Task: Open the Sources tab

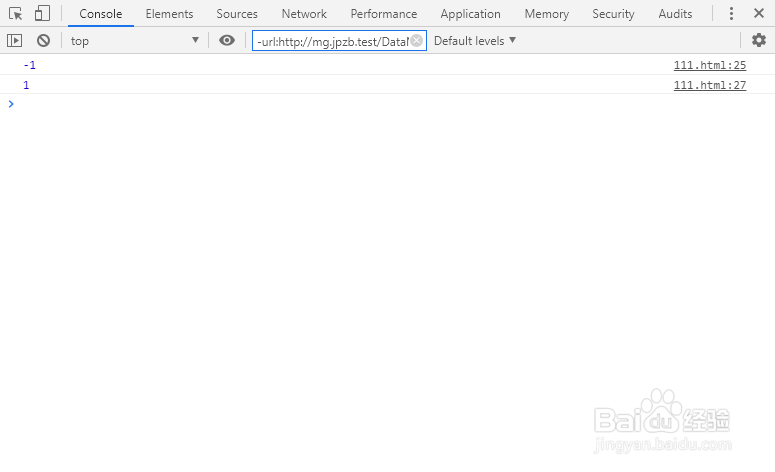Action: pyautogui.click(x=237, y=14)
